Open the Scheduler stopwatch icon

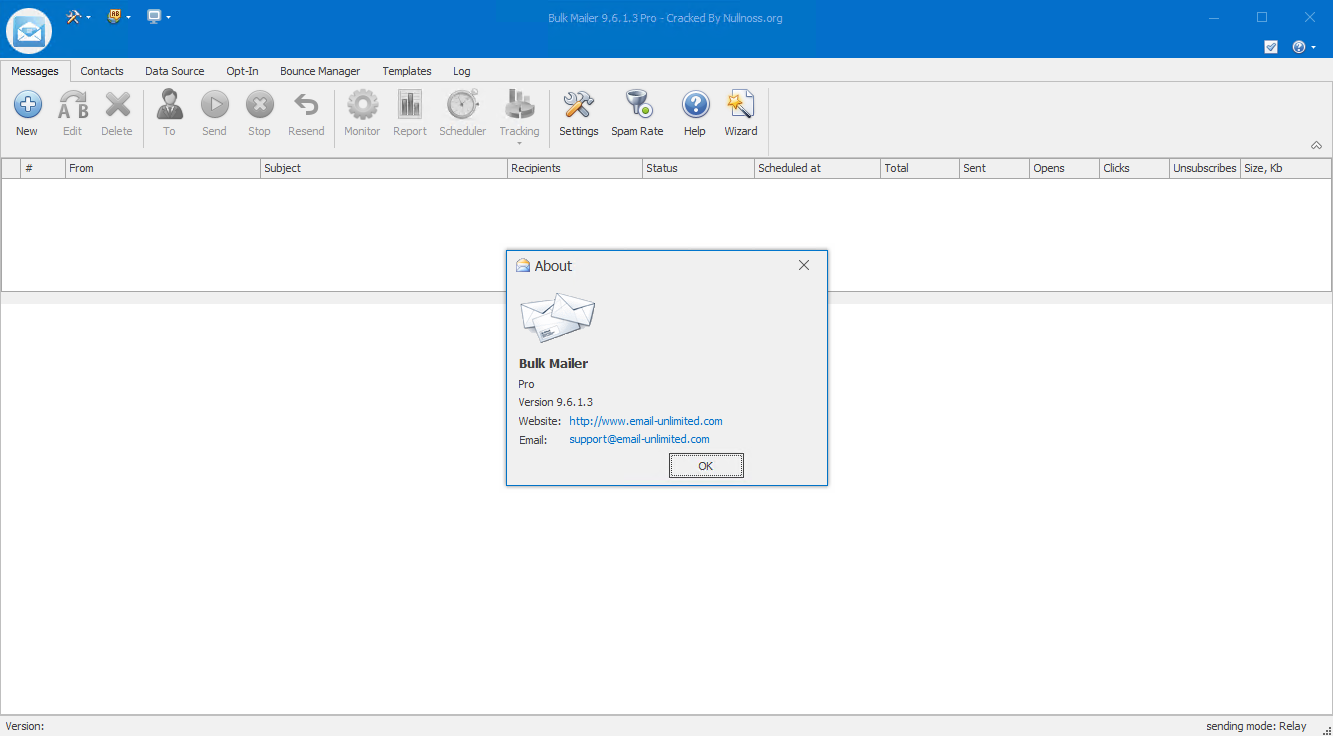tap(462, 104)
